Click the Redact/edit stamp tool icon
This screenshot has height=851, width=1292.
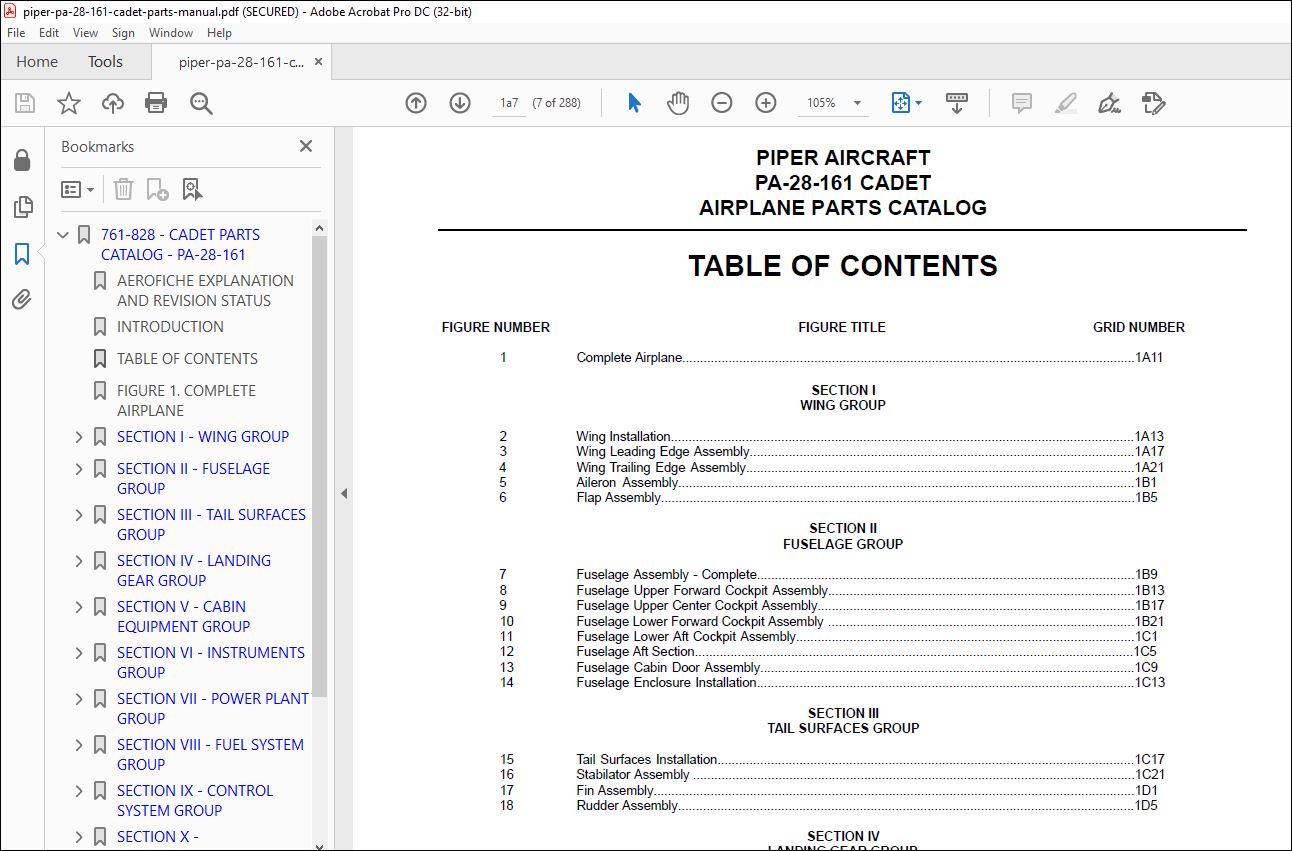1154,103
